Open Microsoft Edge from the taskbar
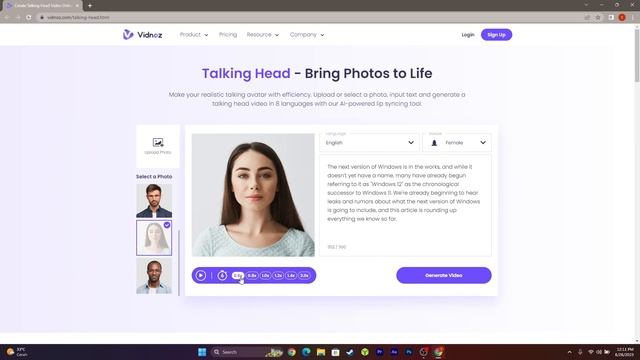Image resolution: width=640 pixels, height=360 pixels. pos(306,352)
